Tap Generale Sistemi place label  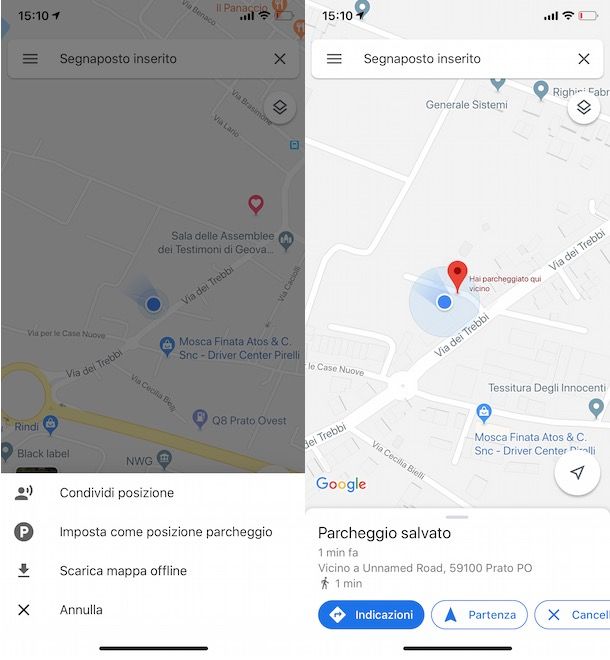point(466,105)
